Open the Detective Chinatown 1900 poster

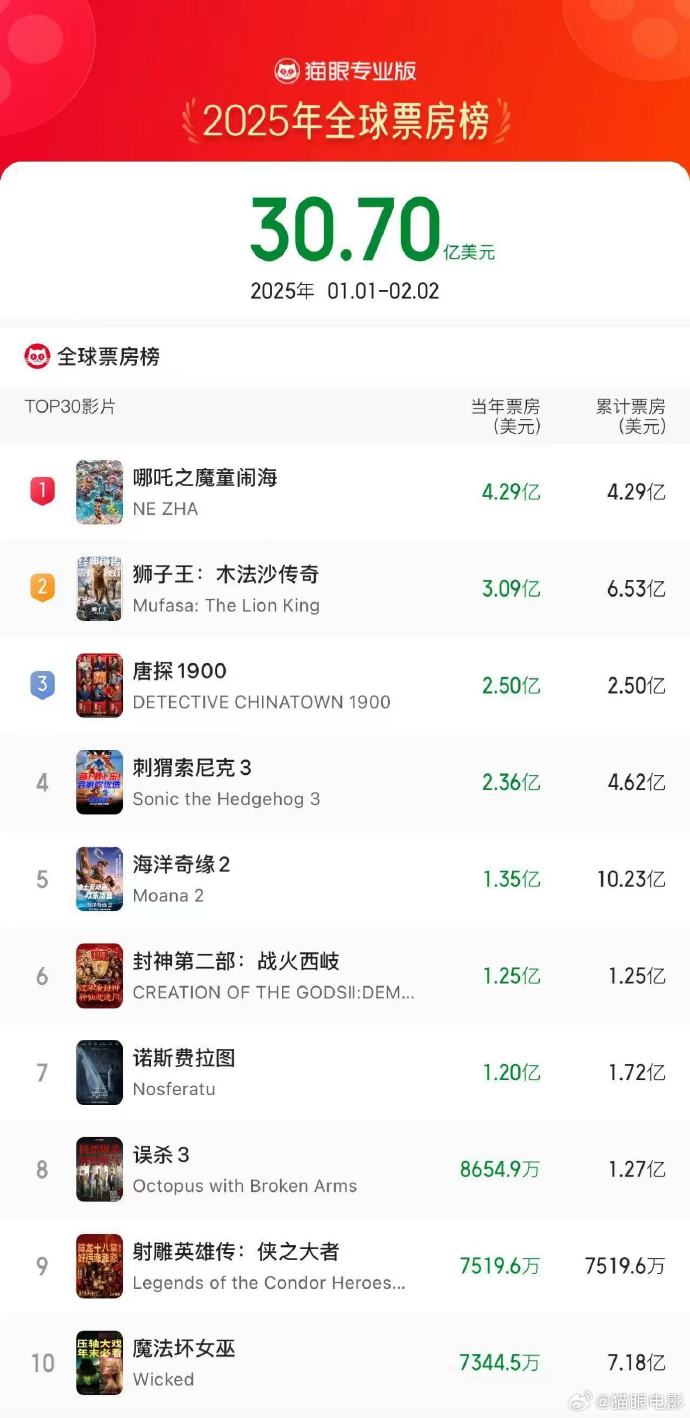click(99, 686)
